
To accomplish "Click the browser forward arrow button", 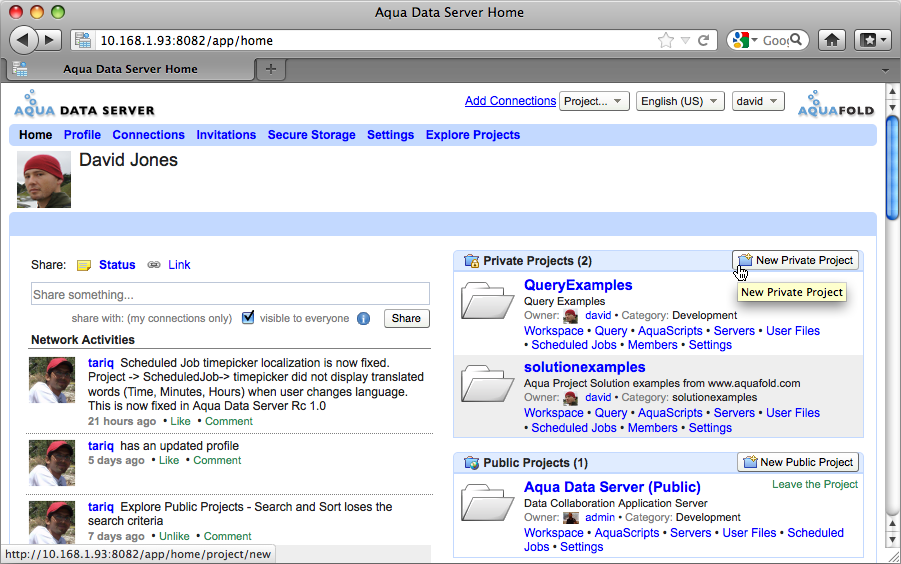I will 50,40.
